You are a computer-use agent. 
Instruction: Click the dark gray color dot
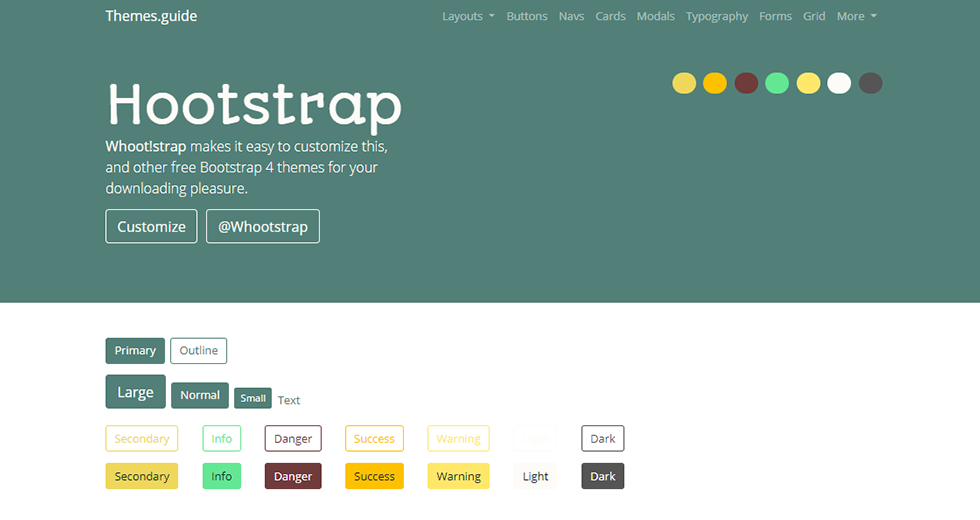click(870, 83)
